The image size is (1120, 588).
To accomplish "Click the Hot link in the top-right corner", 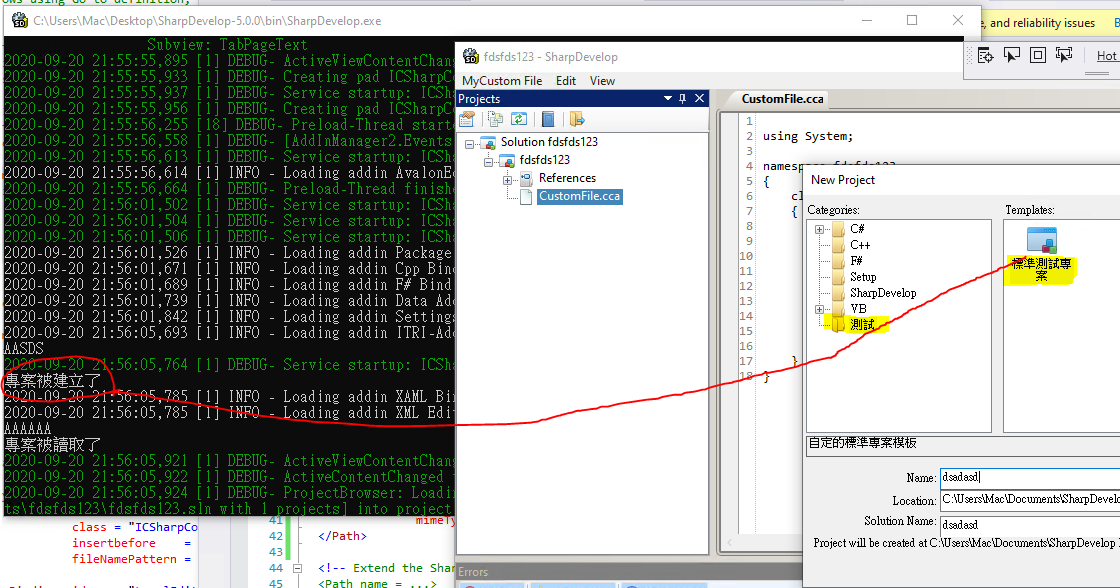I will [1107, 54].
